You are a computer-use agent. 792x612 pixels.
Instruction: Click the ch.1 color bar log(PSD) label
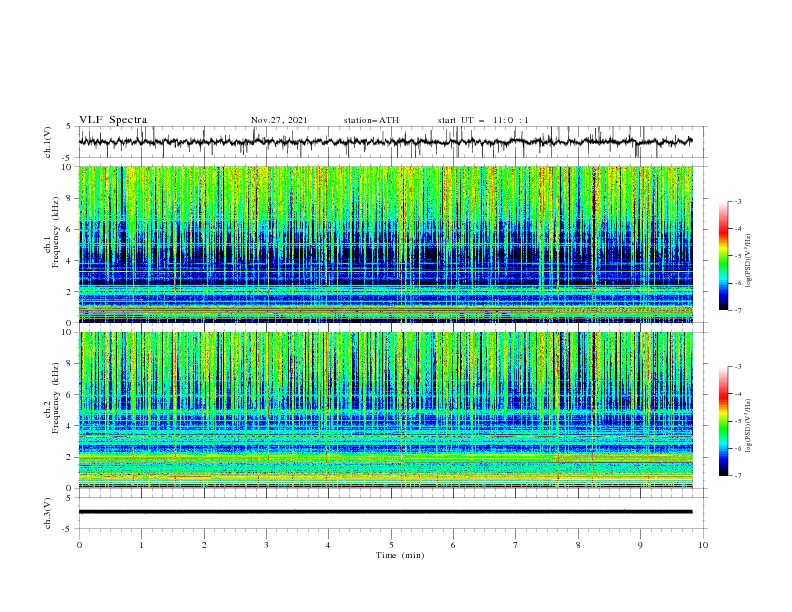(x=750, y=261)
